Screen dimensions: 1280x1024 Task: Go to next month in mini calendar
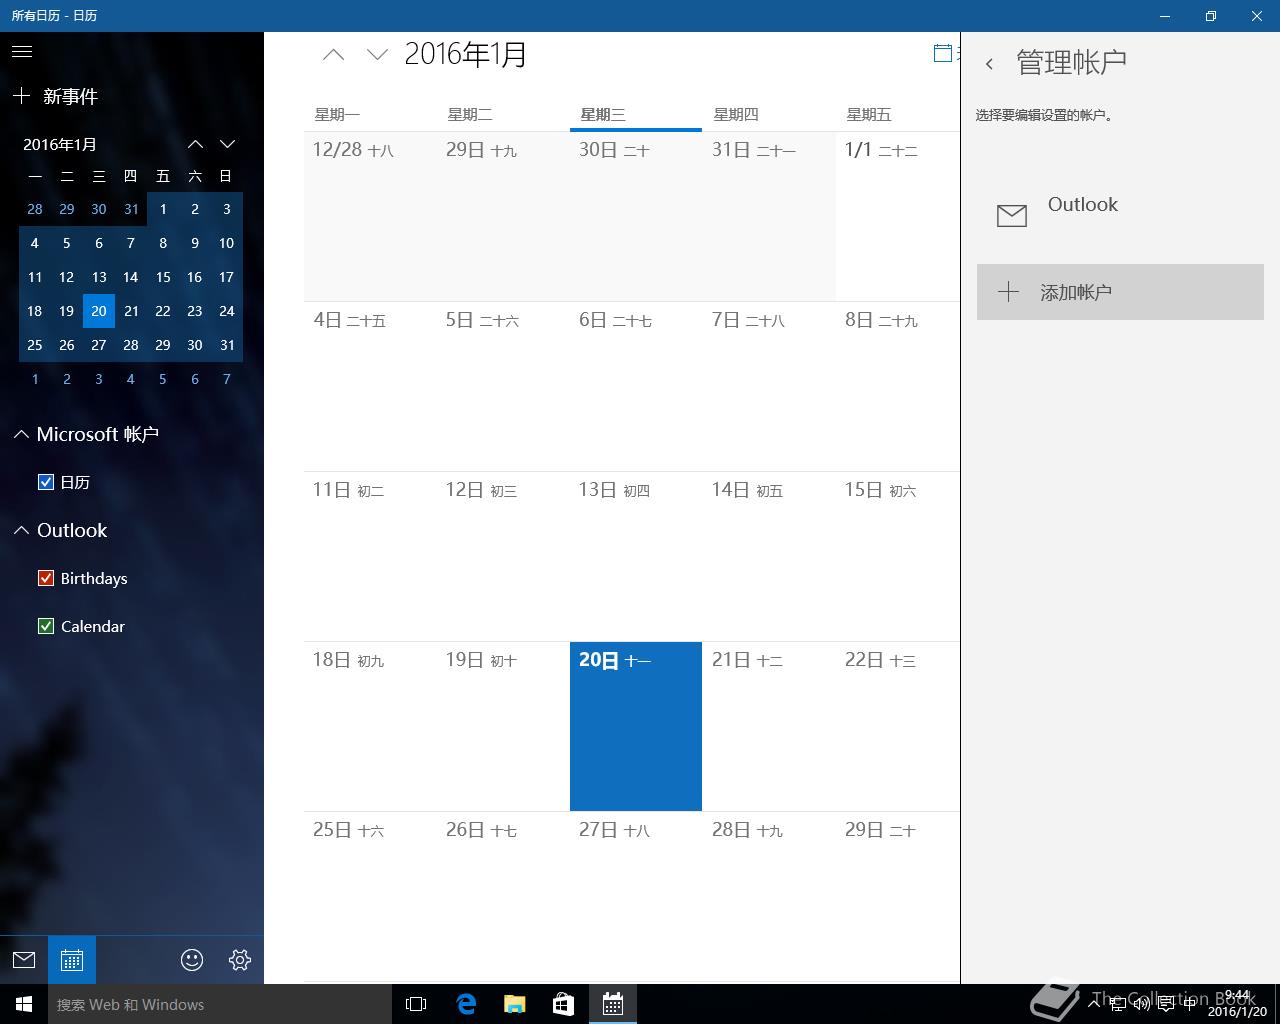228,144
